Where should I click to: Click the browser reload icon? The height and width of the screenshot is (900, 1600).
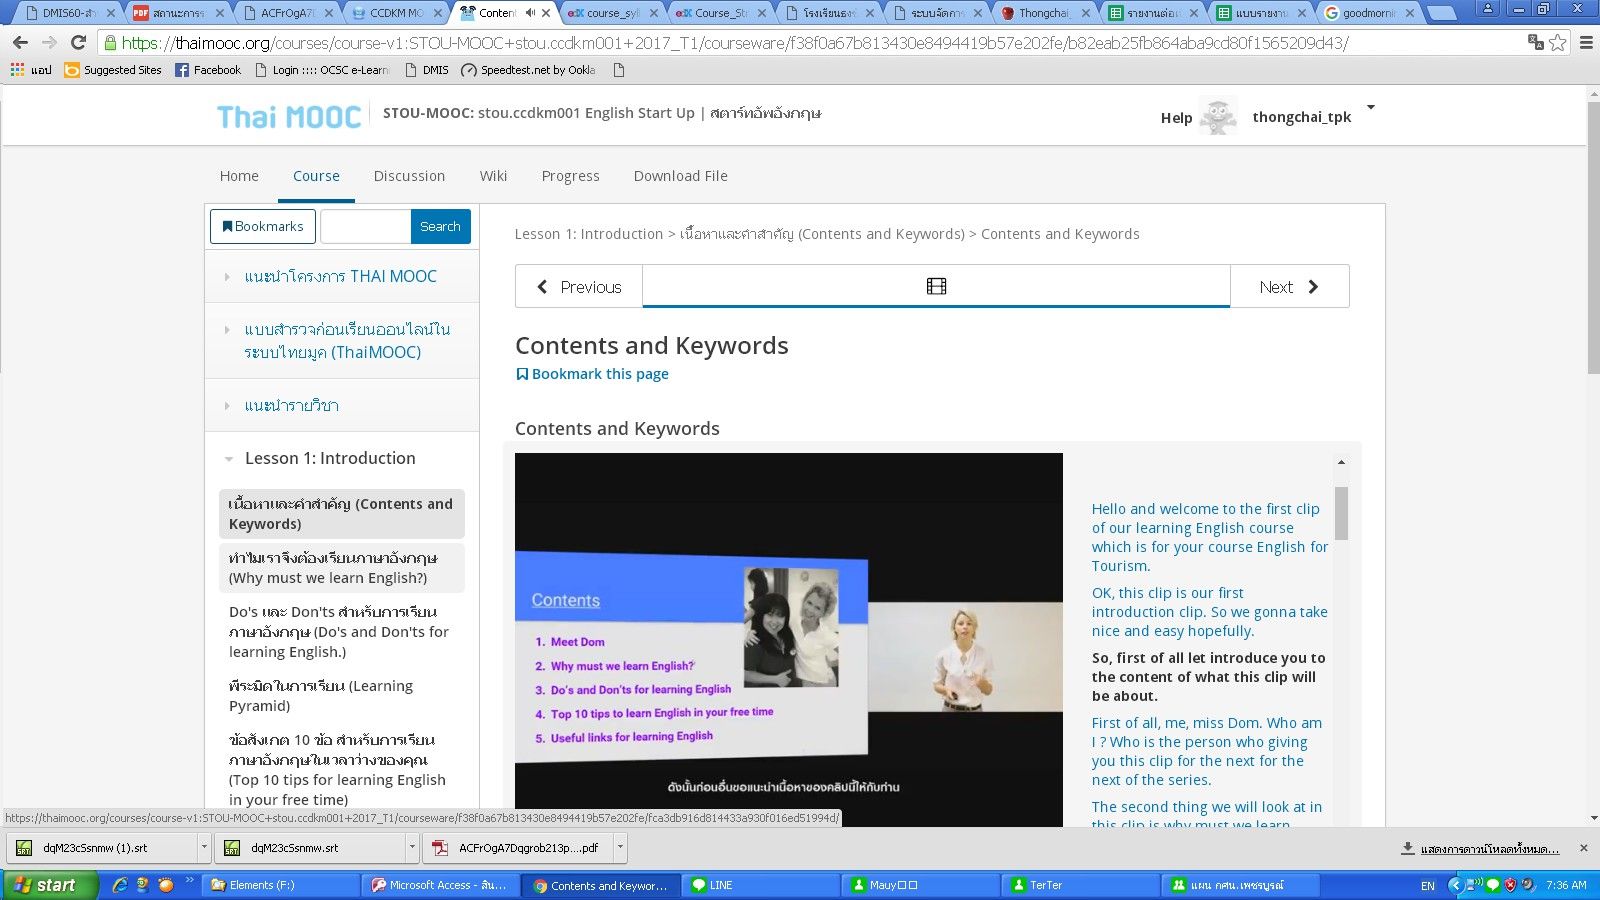pyautogui.click(x=78, y=43)
